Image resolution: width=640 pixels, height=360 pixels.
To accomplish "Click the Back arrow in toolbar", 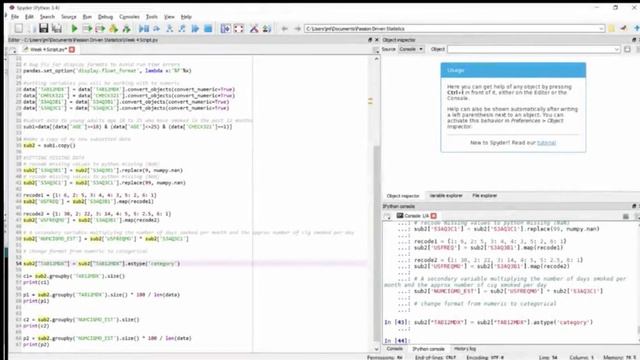I will tap(284, 29).
